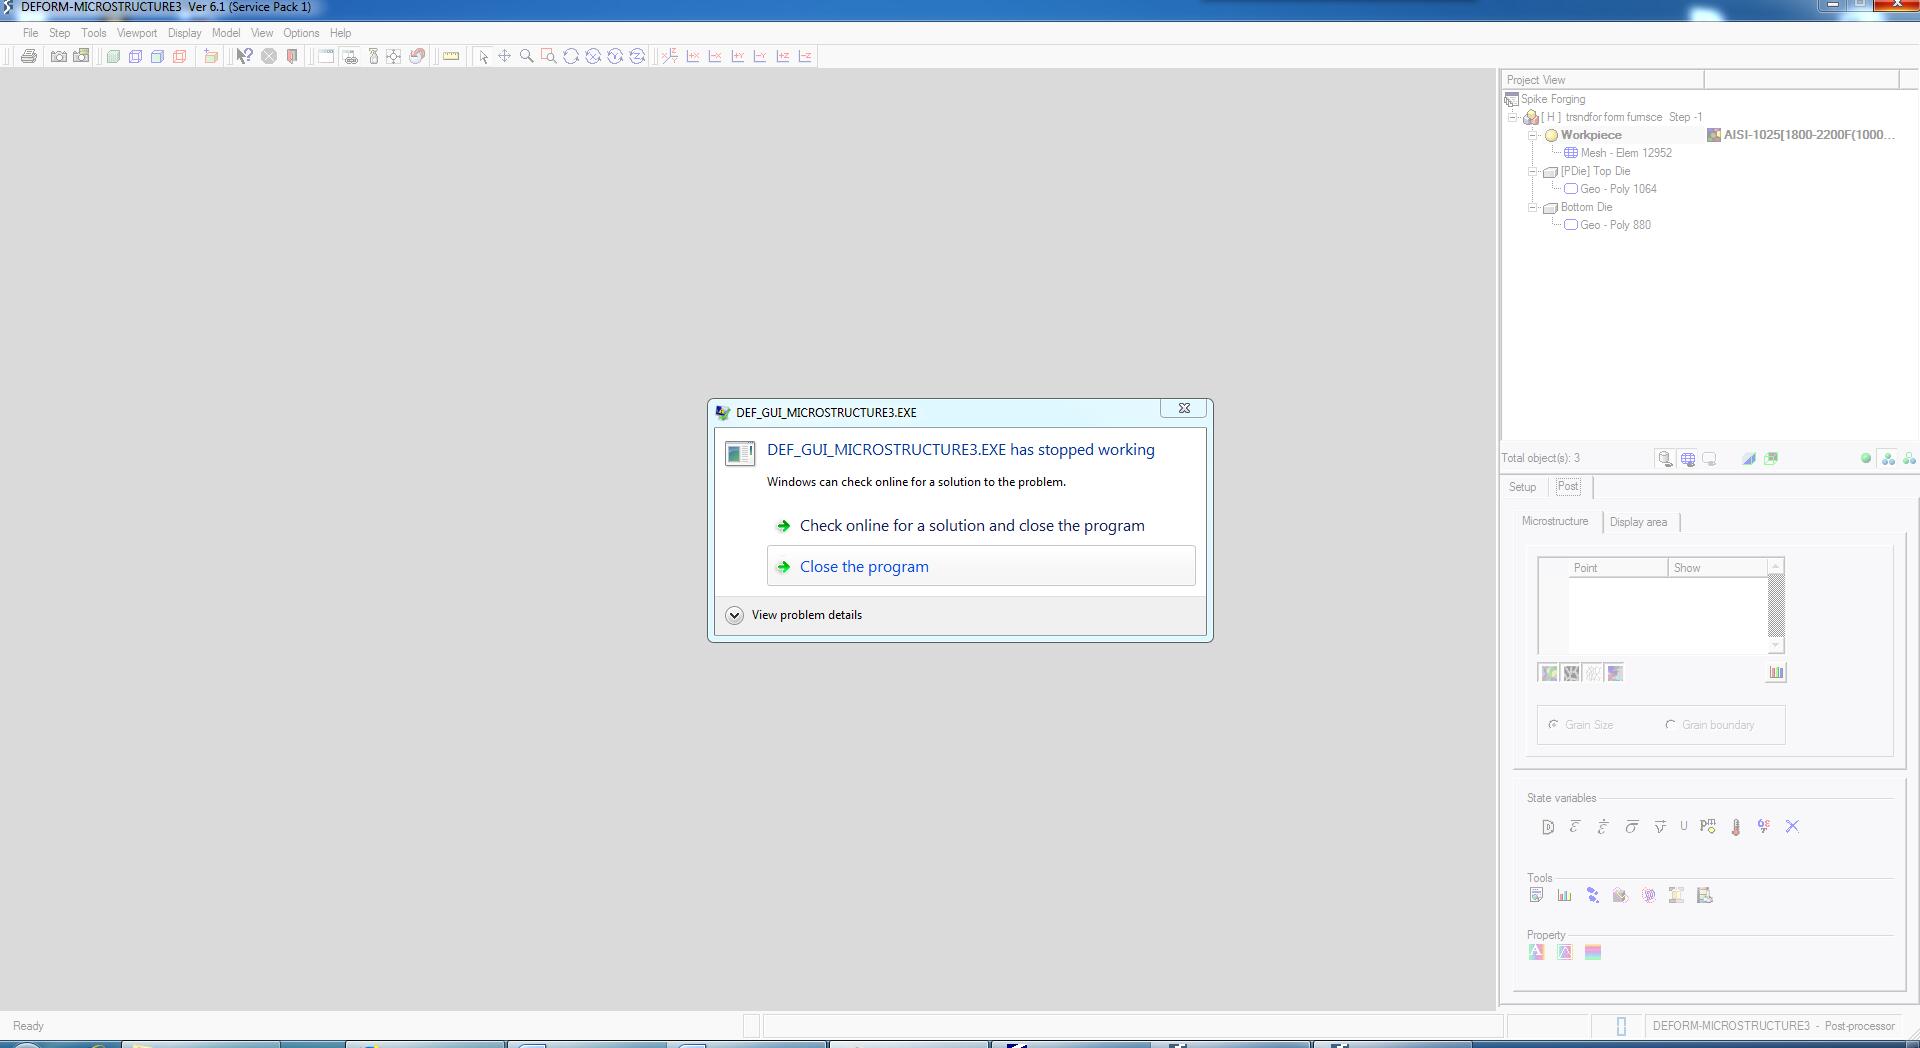Select the zoom window box tool
Viewport: 1920px width, 1048px height.
tap(549, 57)
